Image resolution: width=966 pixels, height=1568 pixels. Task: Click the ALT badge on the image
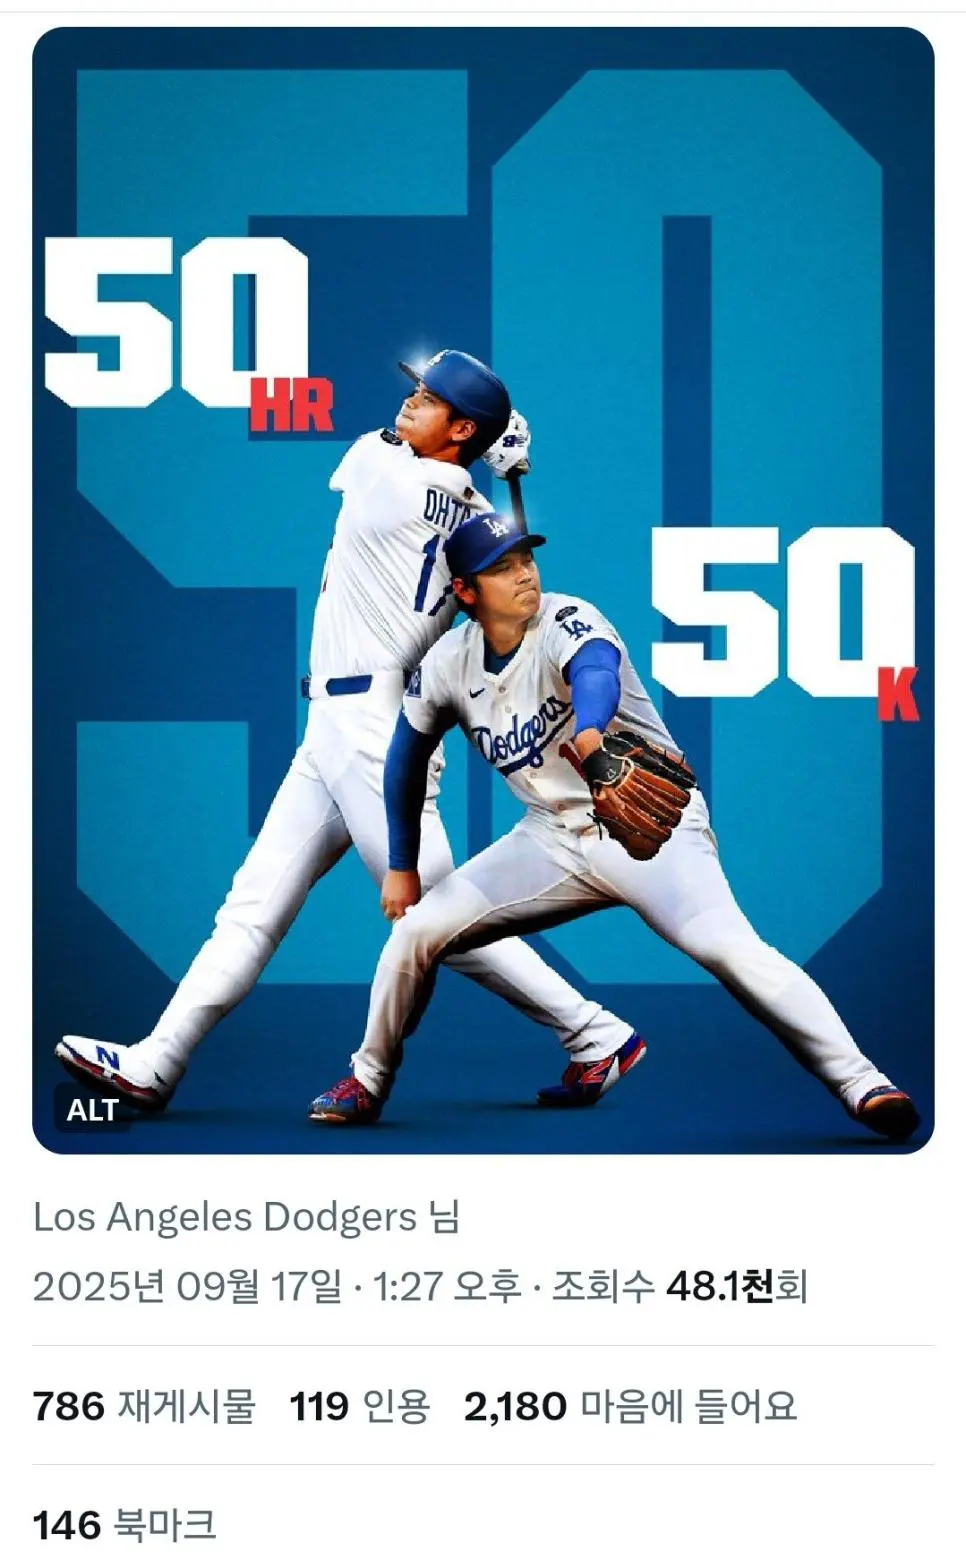click(x=92, y=1110)
